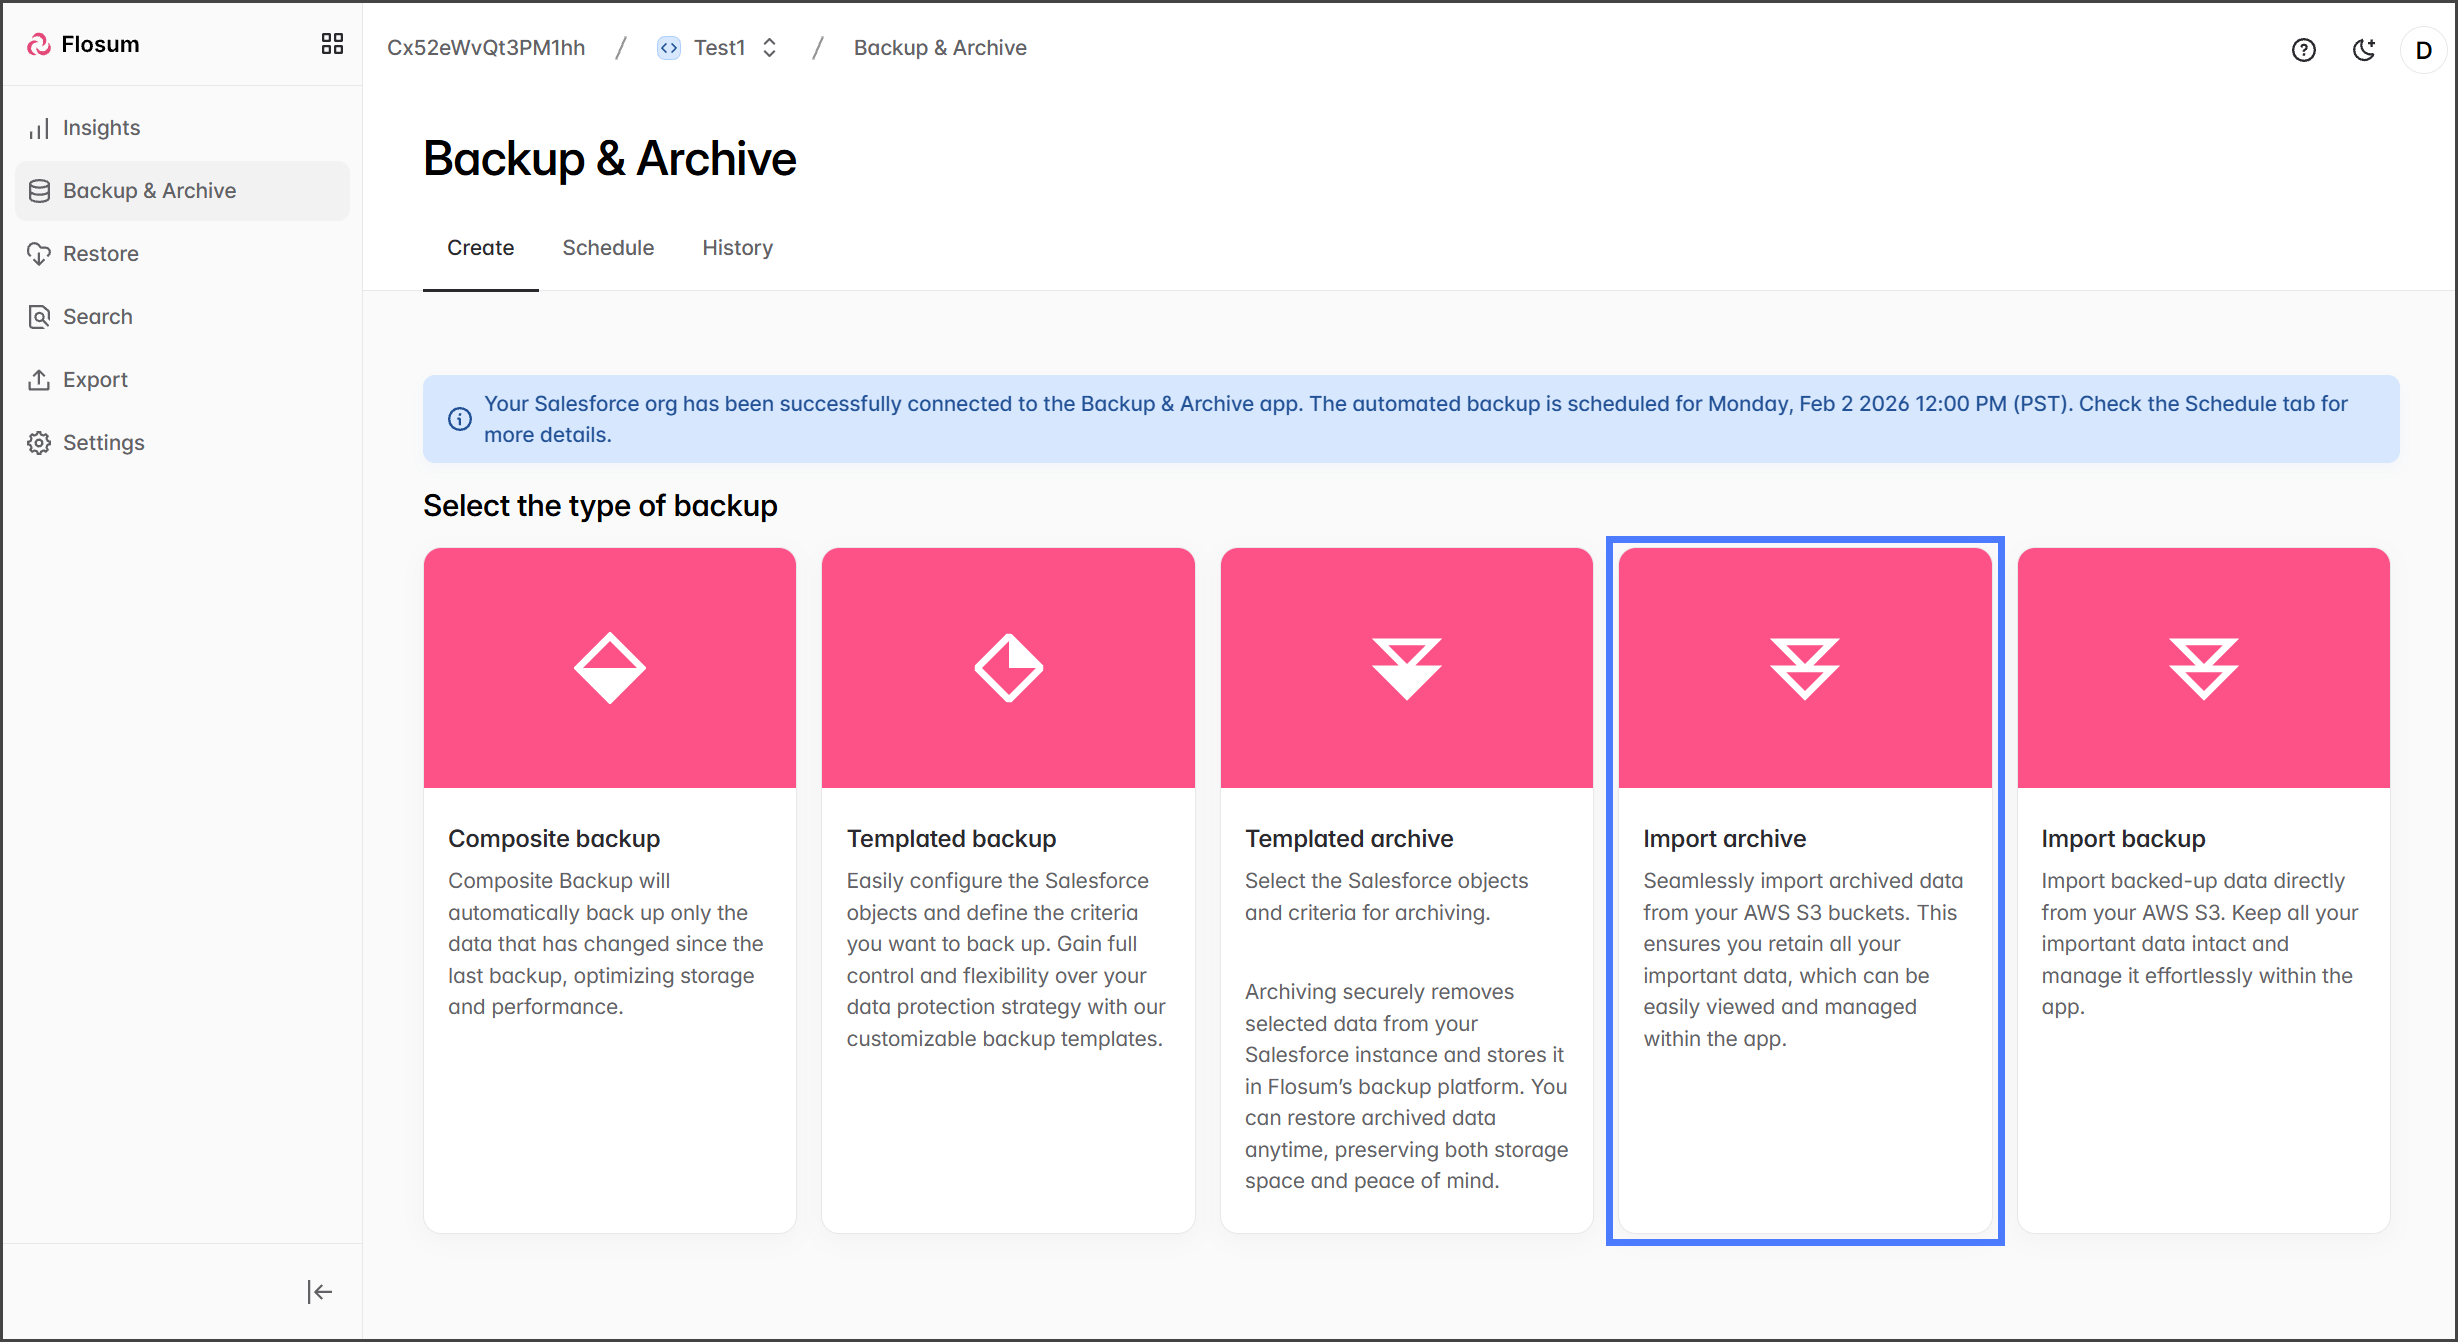Image resolution: width=2458 pixels, height=1342 pixels.
Task: Toggle dark mode moon icon
Action: pos(2364,50)
